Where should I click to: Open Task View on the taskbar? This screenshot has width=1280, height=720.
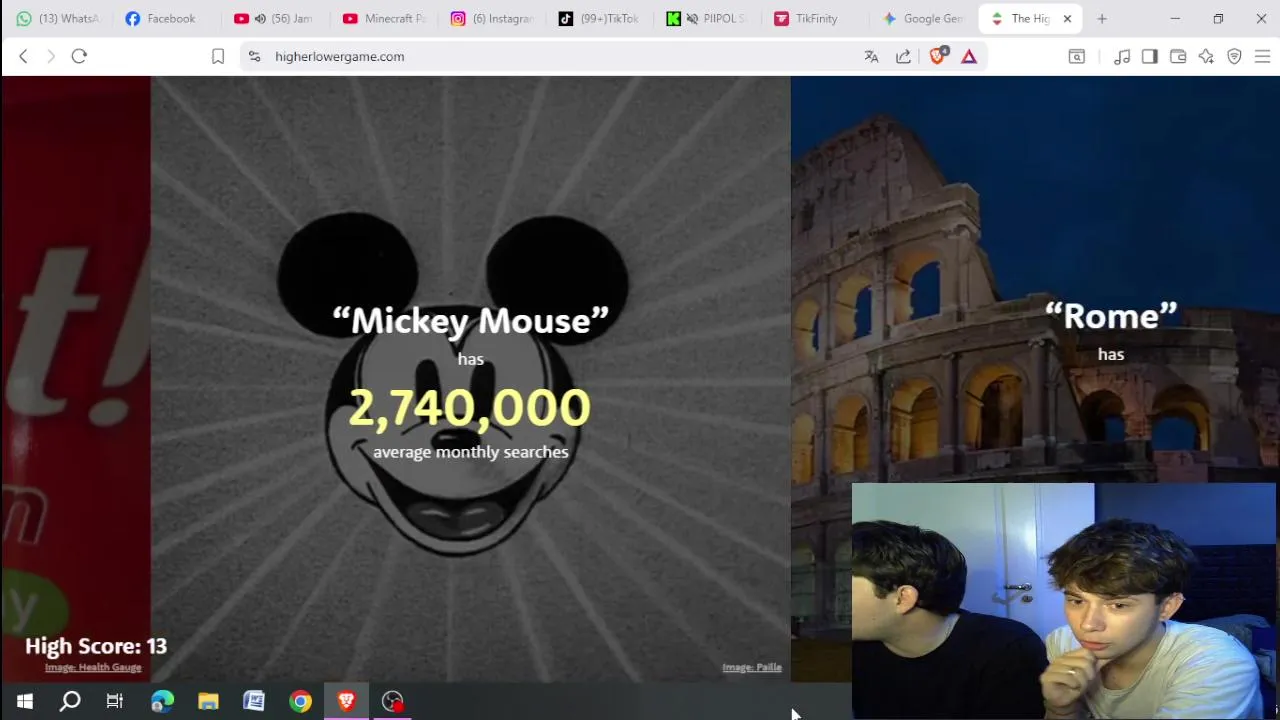[x=115, y=702]
